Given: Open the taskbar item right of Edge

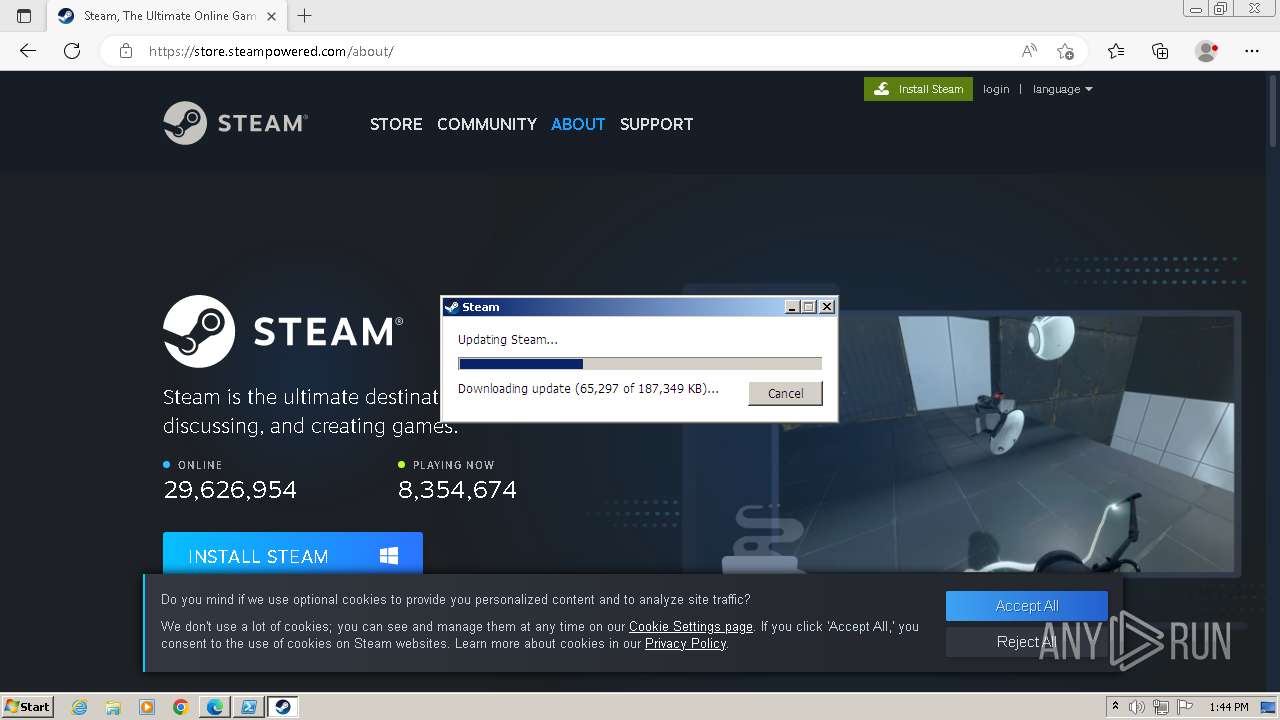Looking at the screenshot, I should coord(249,707).
